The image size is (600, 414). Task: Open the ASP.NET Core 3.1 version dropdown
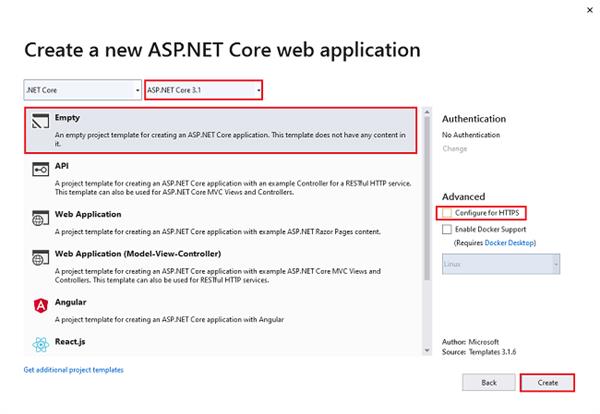click(204, 90)
